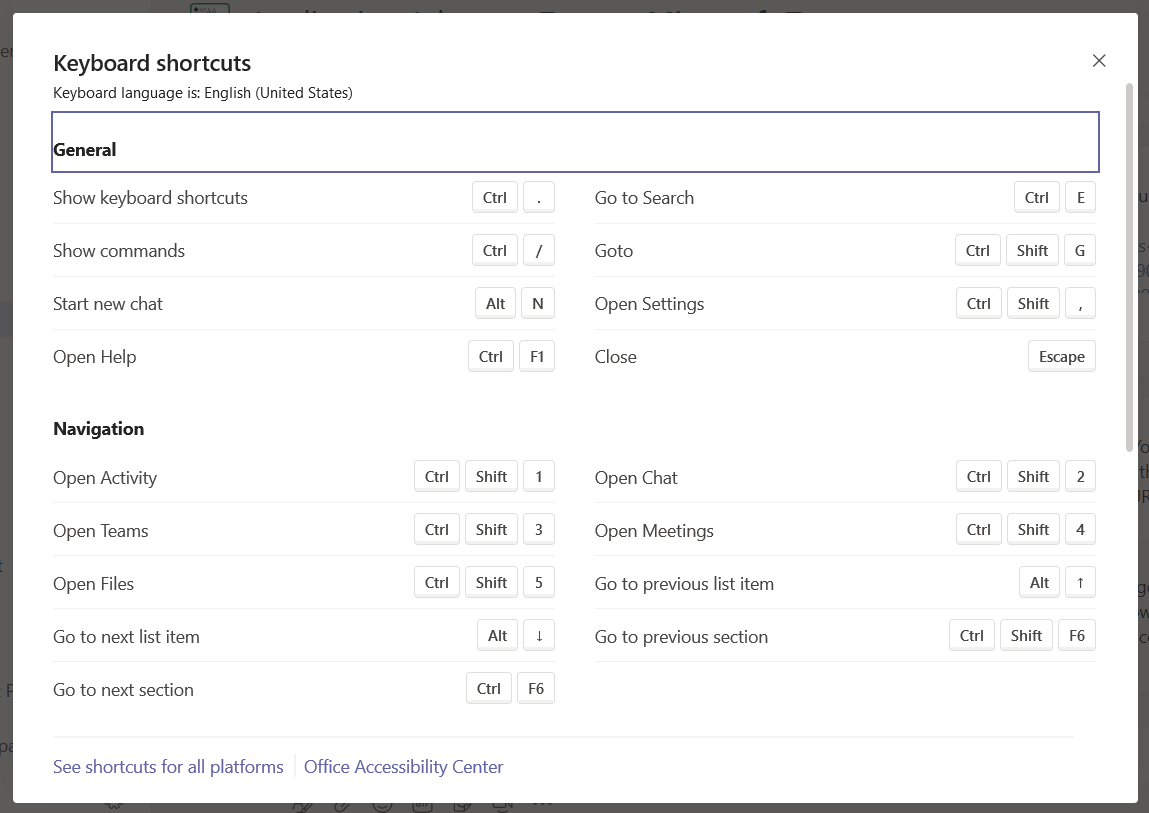Screen dimensions: 1149x813
Task: Click the Escape key badge
Action: 1061,357
